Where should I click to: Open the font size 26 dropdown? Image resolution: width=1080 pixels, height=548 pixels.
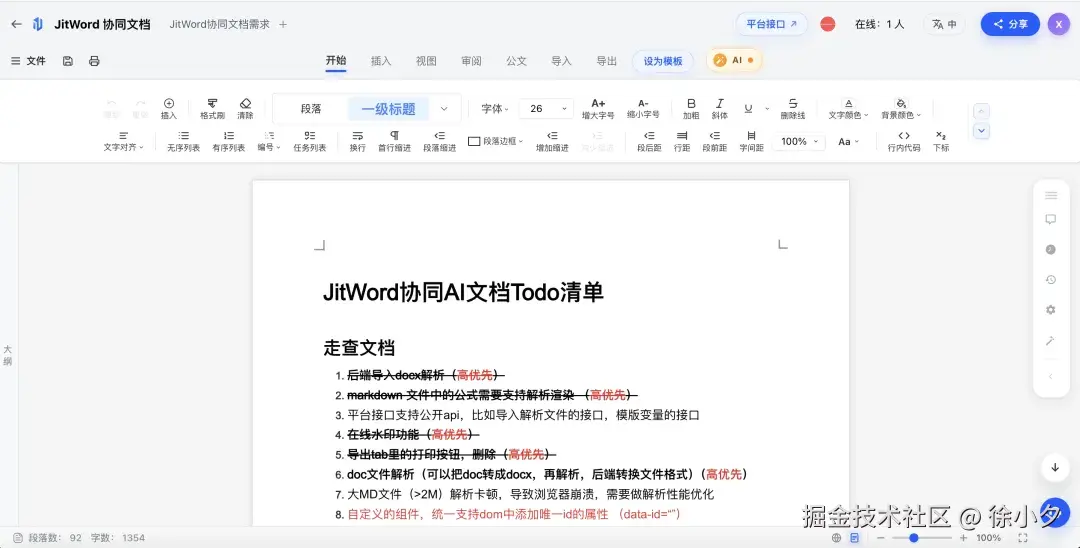[546, 109]
